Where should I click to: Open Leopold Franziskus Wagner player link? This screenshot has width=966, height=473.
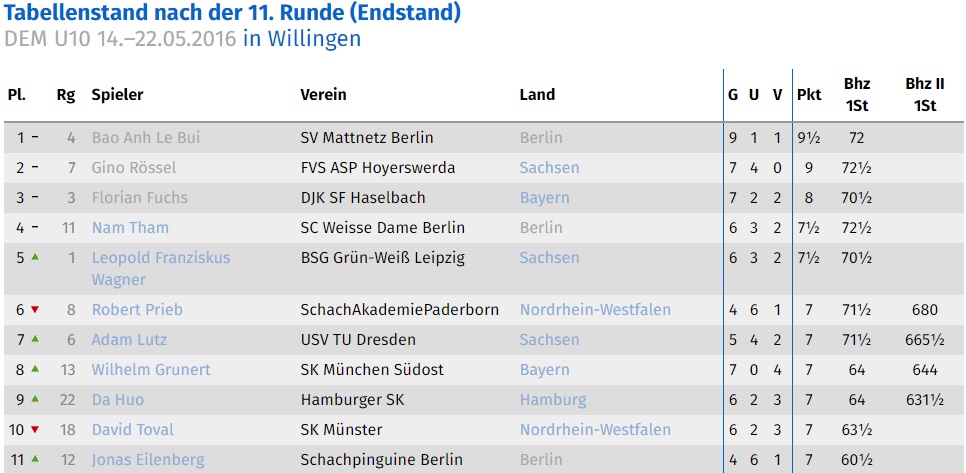click(x=161, y=269)
